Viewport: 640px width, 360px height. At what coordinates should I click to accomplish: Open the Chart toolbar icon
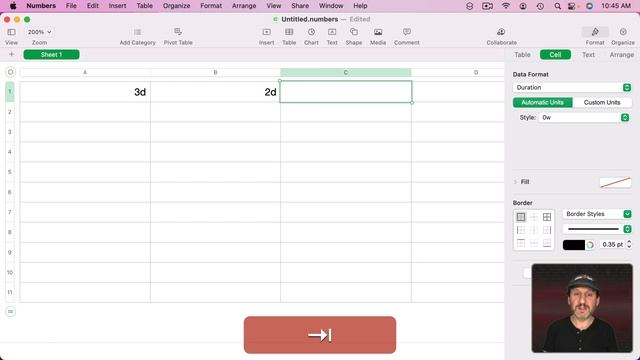[311, 32]
